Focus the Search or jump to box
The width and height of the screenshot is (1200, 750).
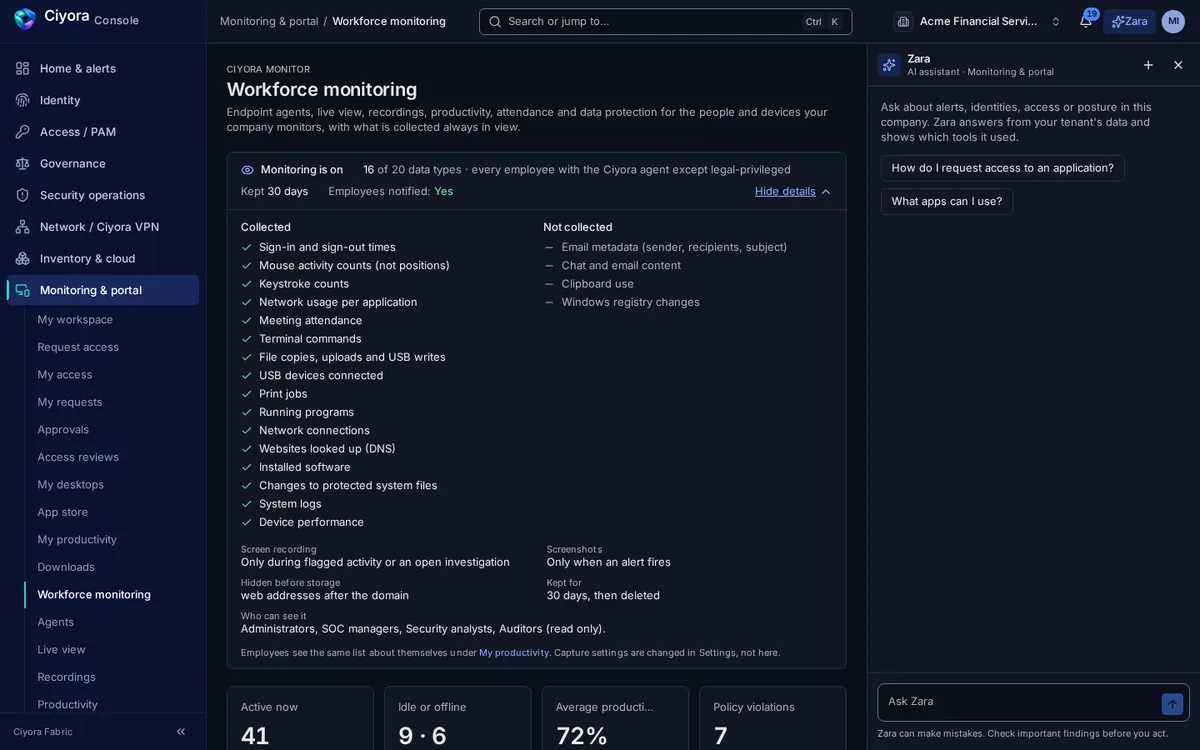coord(665,21)
